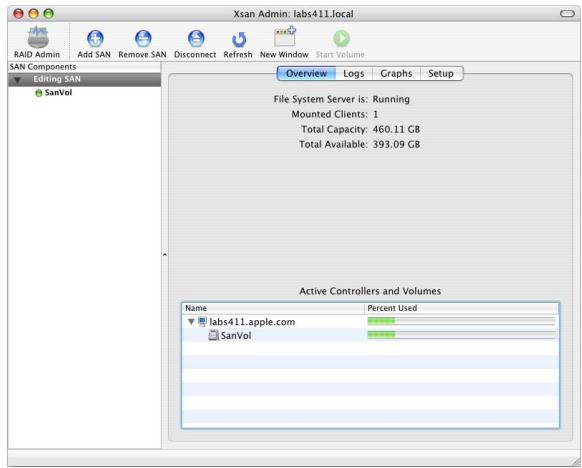Open the Setup tab
The height and width of the screenshot is (468, 582).
point(441,73)
